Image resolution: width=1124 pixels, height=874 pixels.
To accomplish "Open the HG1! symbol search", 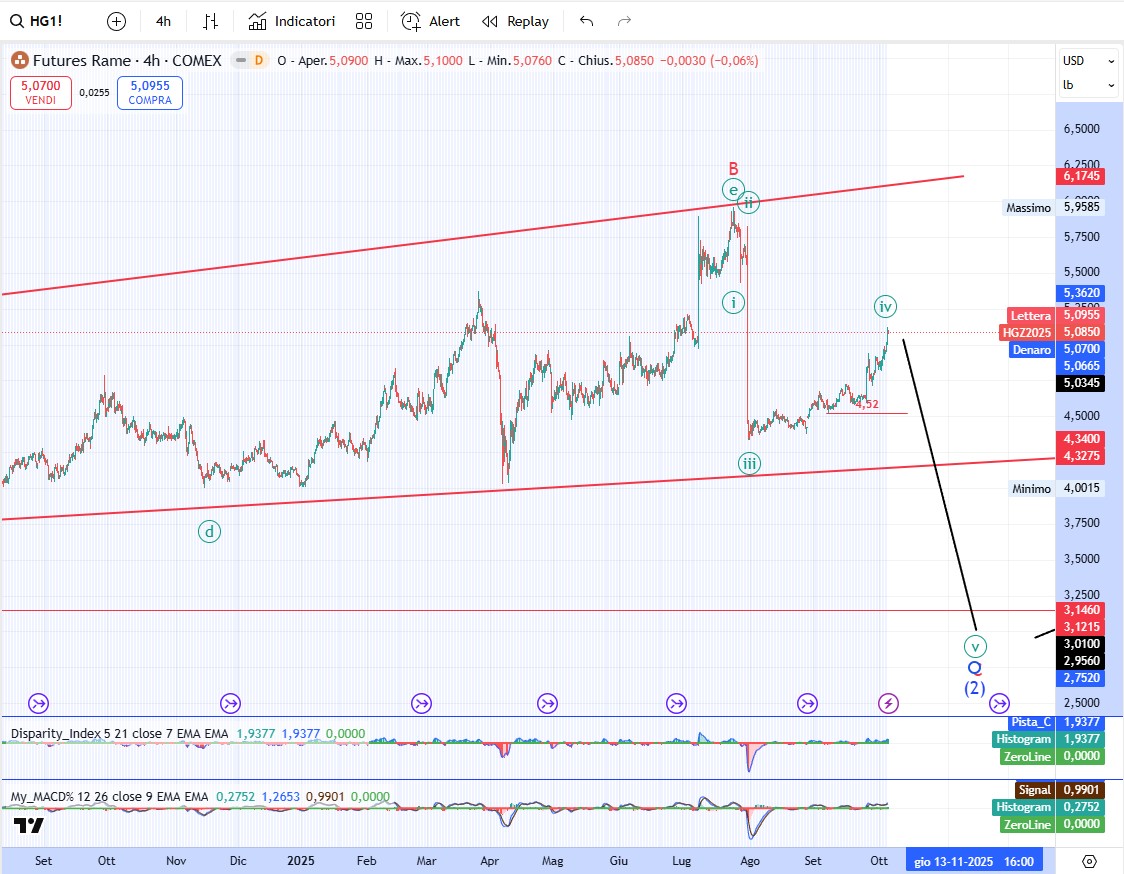I will (38, 21).
